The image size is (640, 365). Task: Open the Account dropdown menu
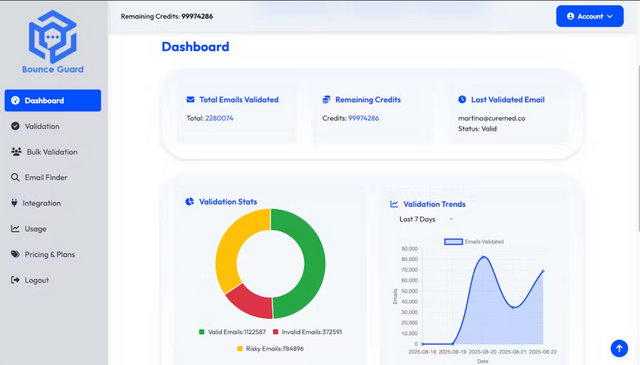pos(589,16)
